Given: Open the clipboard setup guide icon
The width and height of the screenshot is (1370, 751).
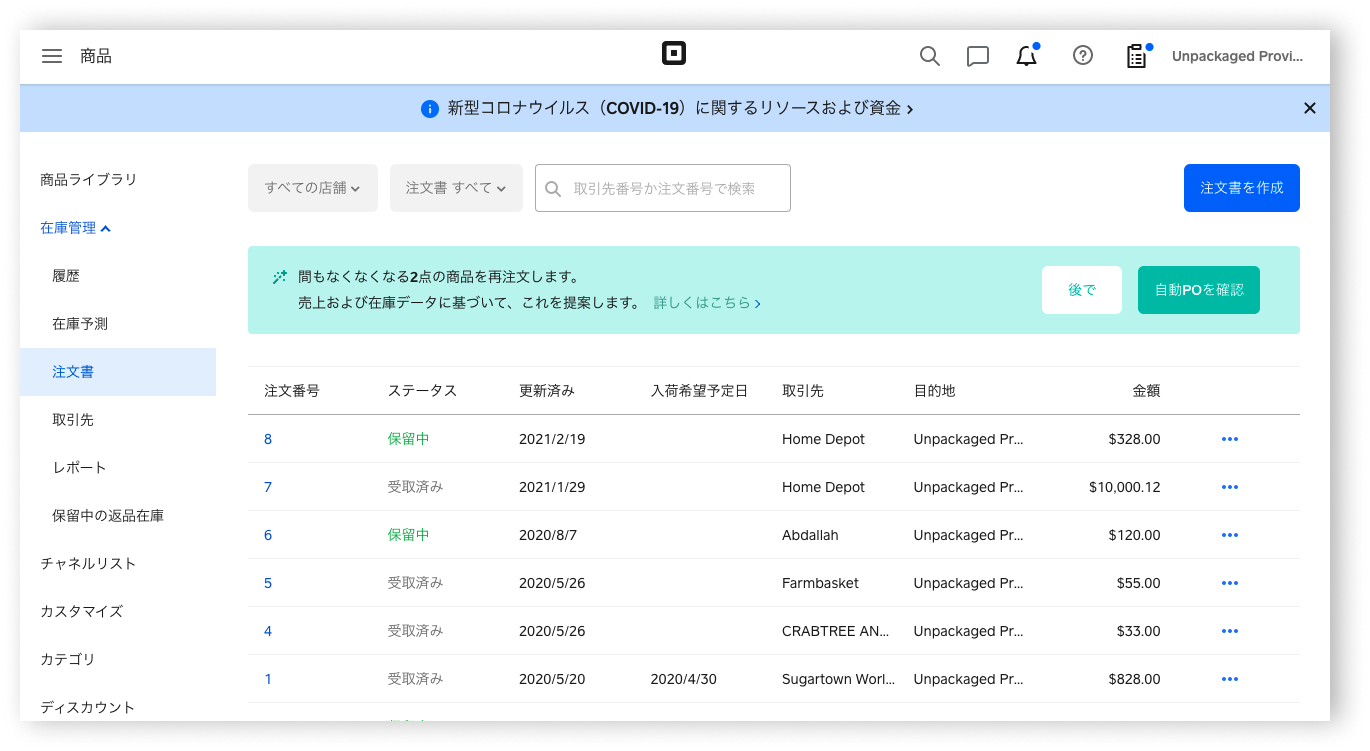Looking at the screenshot, I should coord(1137,56).
